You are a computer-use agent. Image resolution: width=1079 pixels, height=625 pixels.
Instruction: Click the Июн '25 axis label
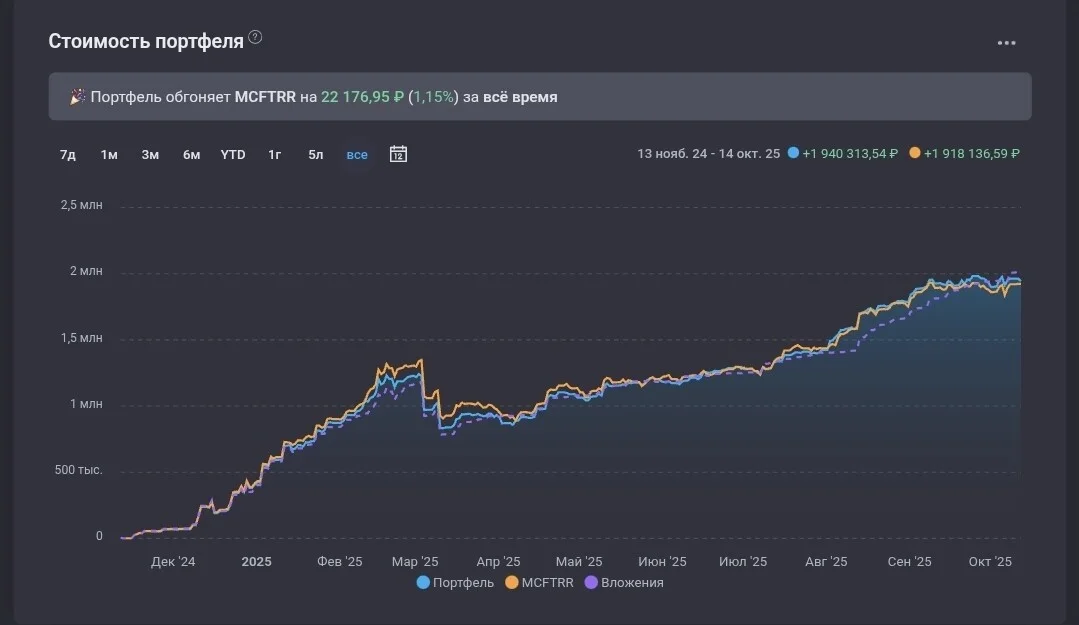point(662,562)
